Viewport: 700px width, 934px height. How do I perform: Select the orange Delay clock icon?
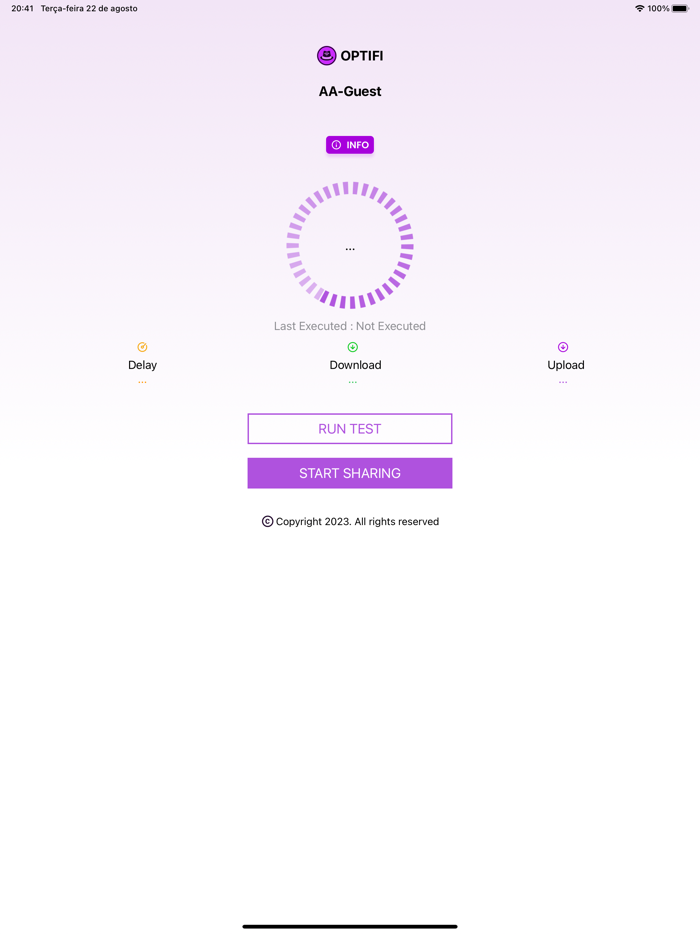(x=142, y=345)
